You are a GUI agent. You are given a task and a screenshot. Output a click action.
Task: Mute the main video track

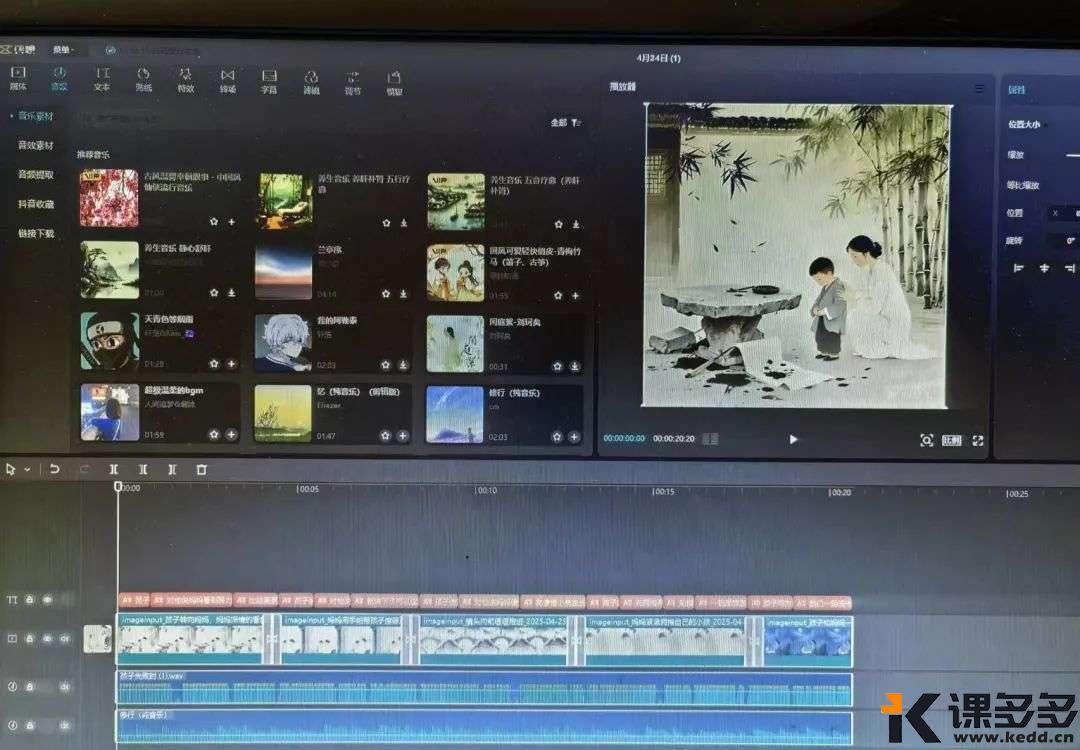tap(64, 638)
